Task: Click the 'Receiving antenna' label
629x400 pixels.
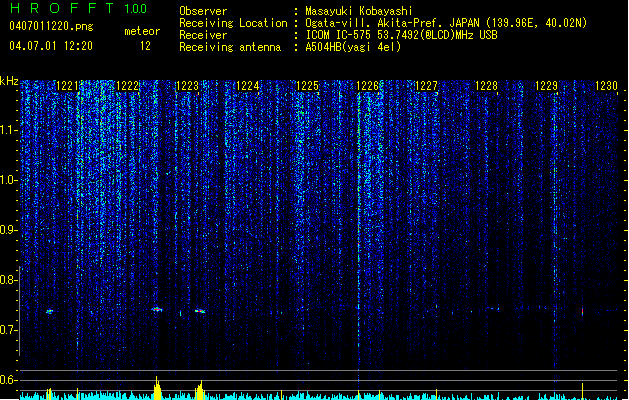Action: [x=230, y=47]
